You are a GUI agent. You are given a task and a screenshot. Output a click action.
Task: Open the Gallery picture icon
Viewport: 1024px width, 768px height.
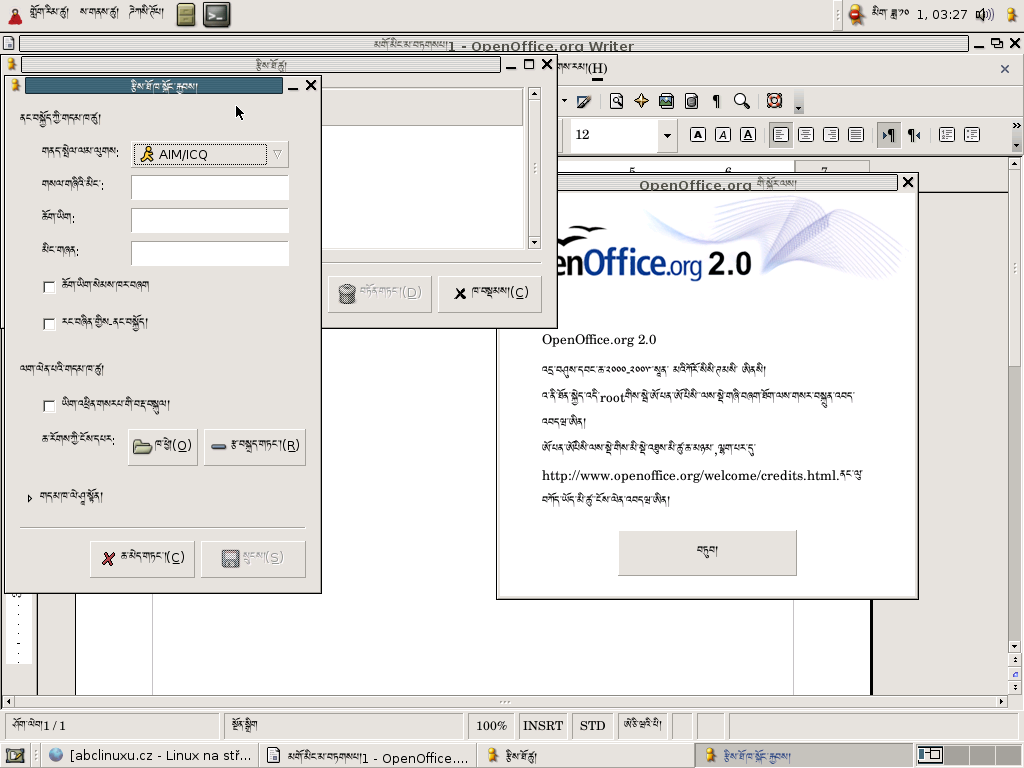click(x=666, y=101)
